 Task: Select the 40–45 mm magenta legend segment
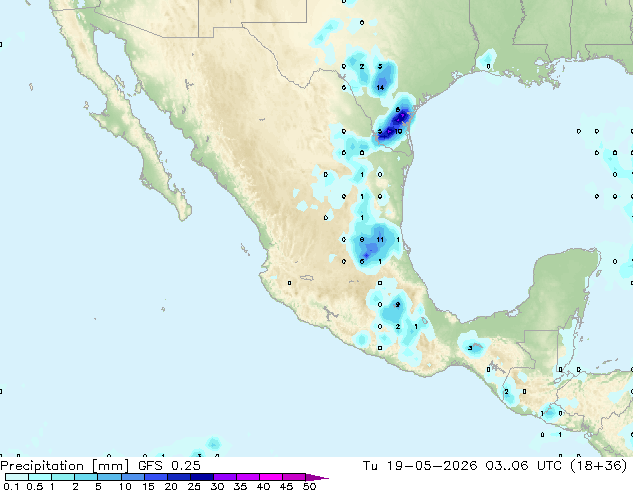pos(271,477)
